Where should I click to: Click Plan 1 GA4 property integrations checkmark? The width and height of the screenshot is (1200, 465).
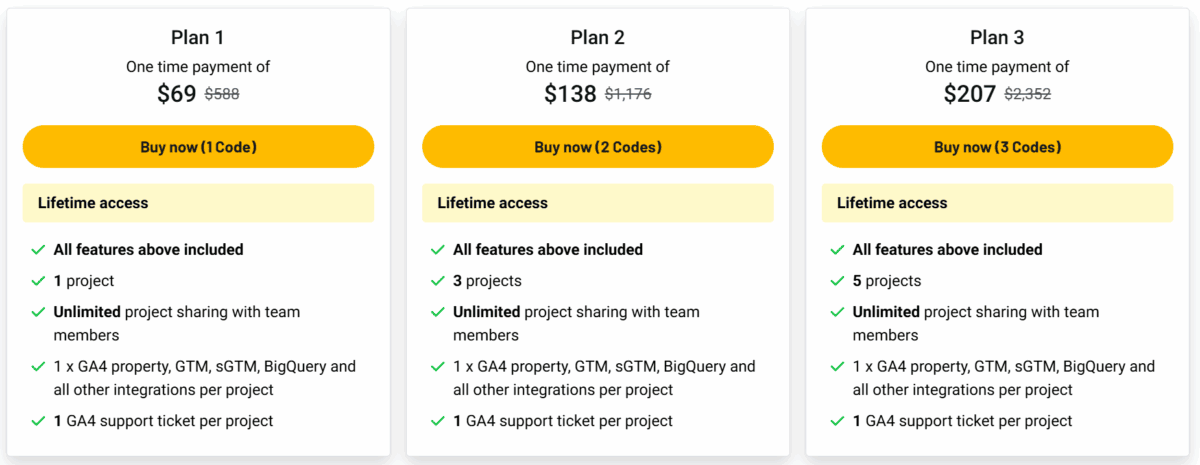38,367
